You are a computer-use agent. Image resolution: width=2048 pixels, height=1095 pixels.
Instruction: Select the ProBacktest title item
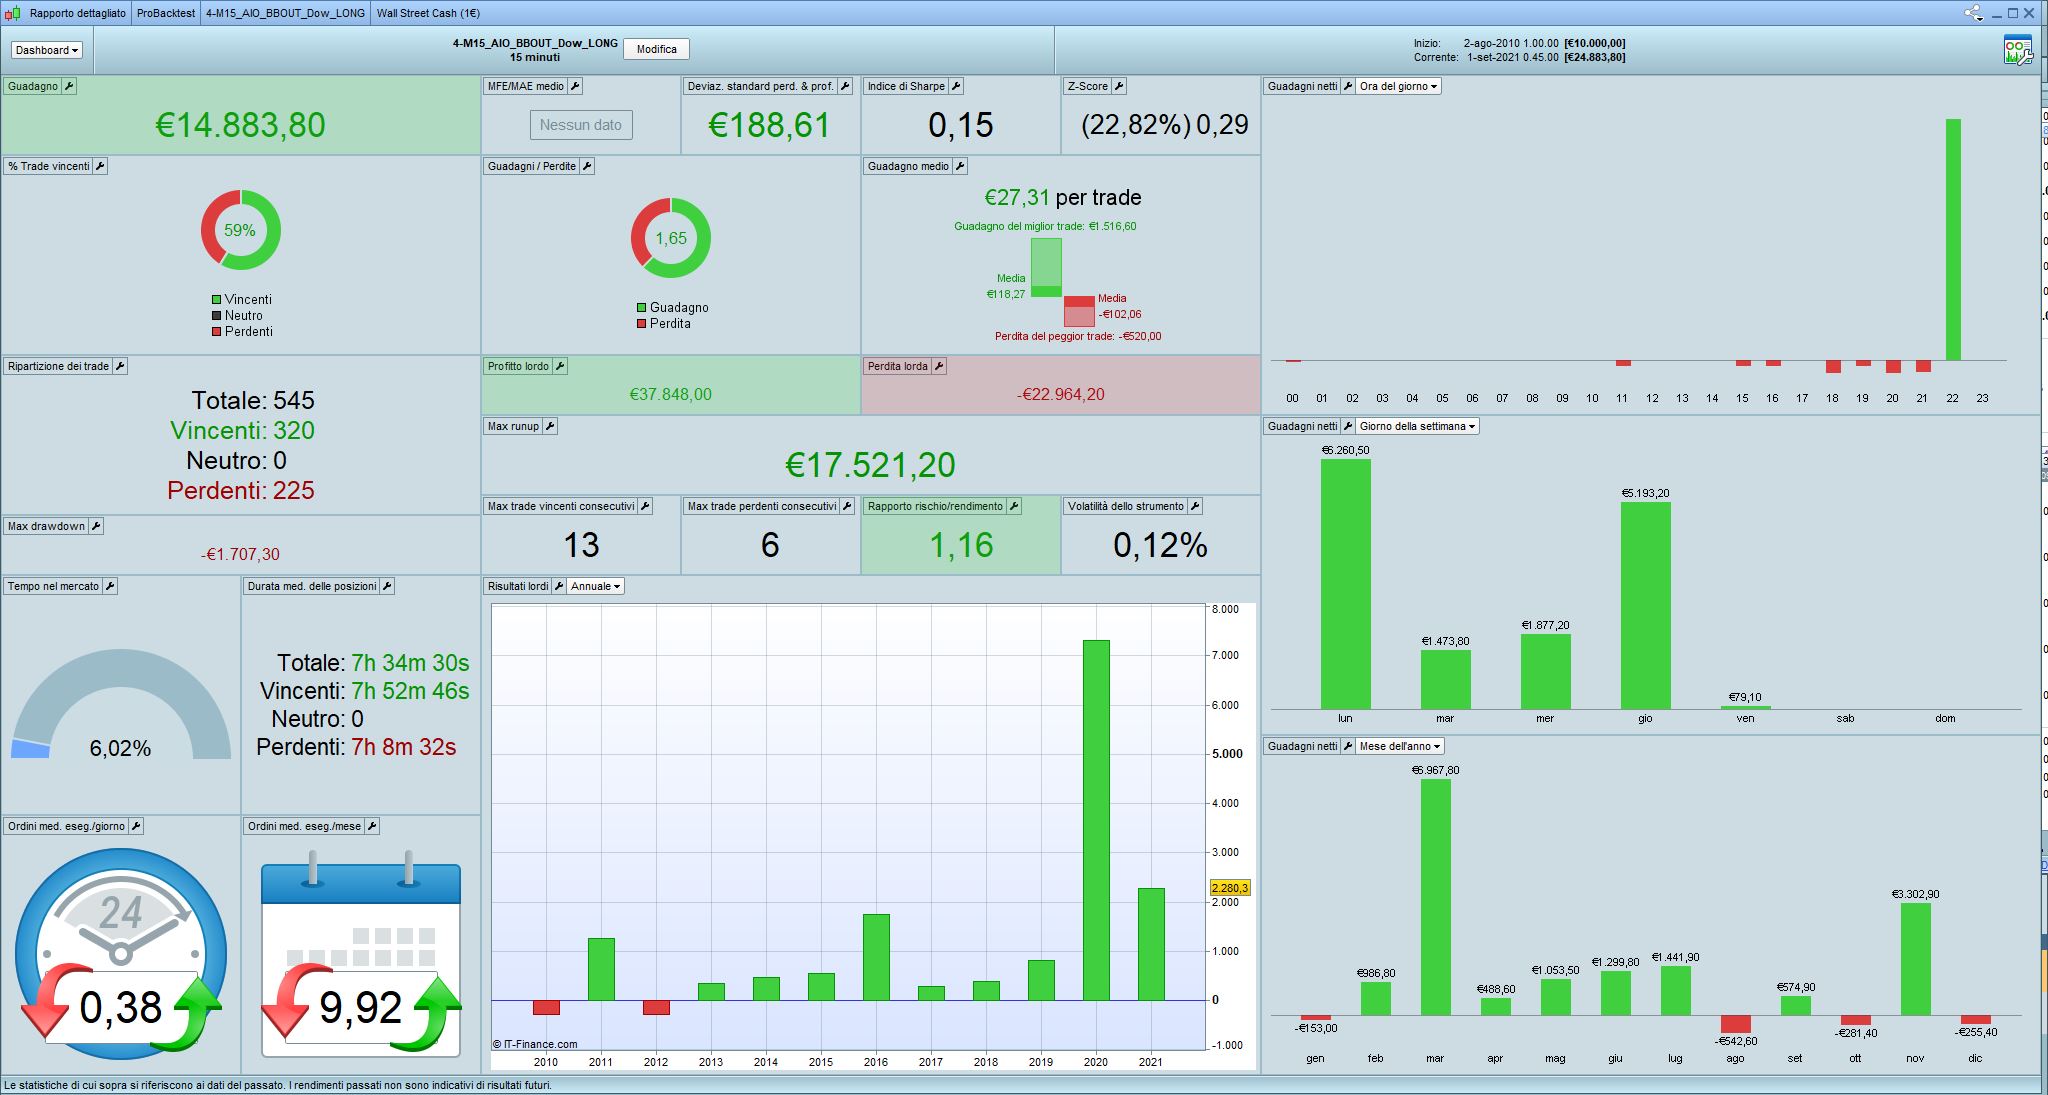(166, 13)
